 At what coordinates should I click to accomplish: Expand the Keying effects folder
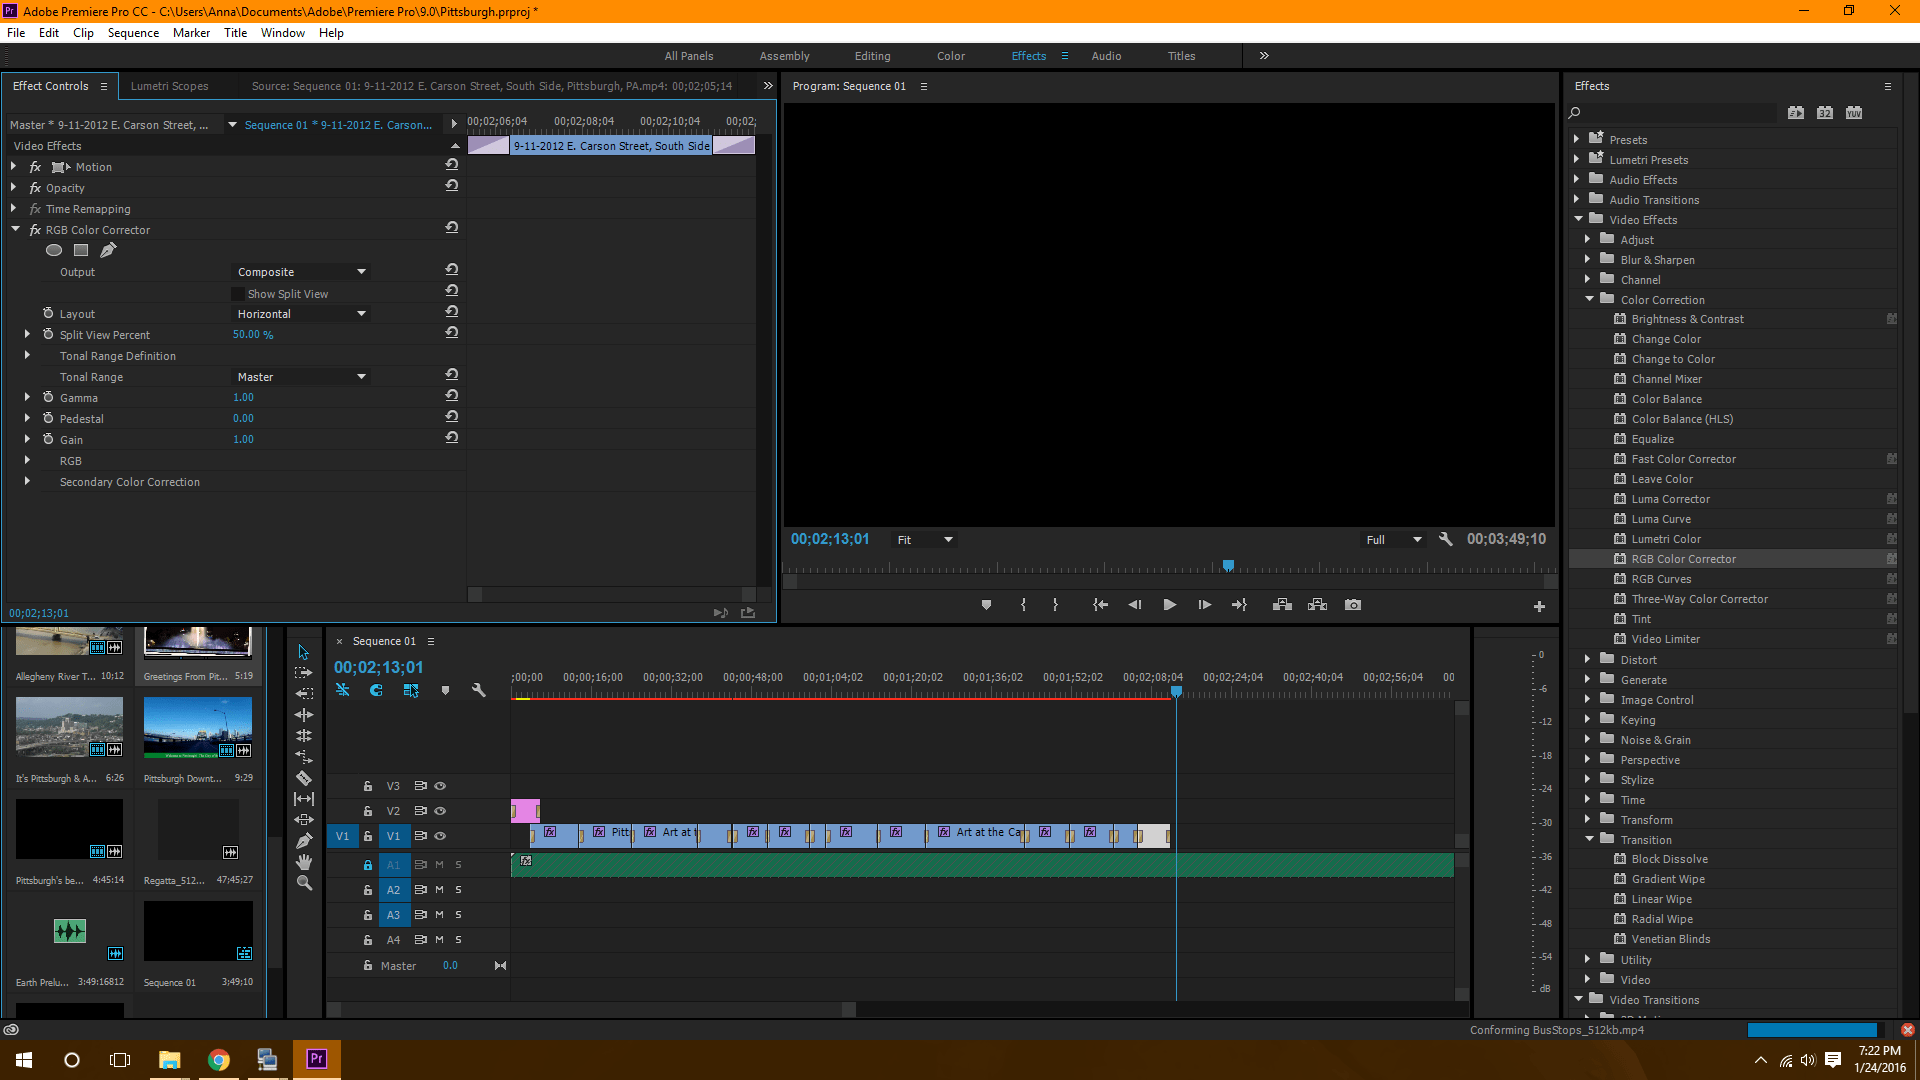pos(1587,720)
